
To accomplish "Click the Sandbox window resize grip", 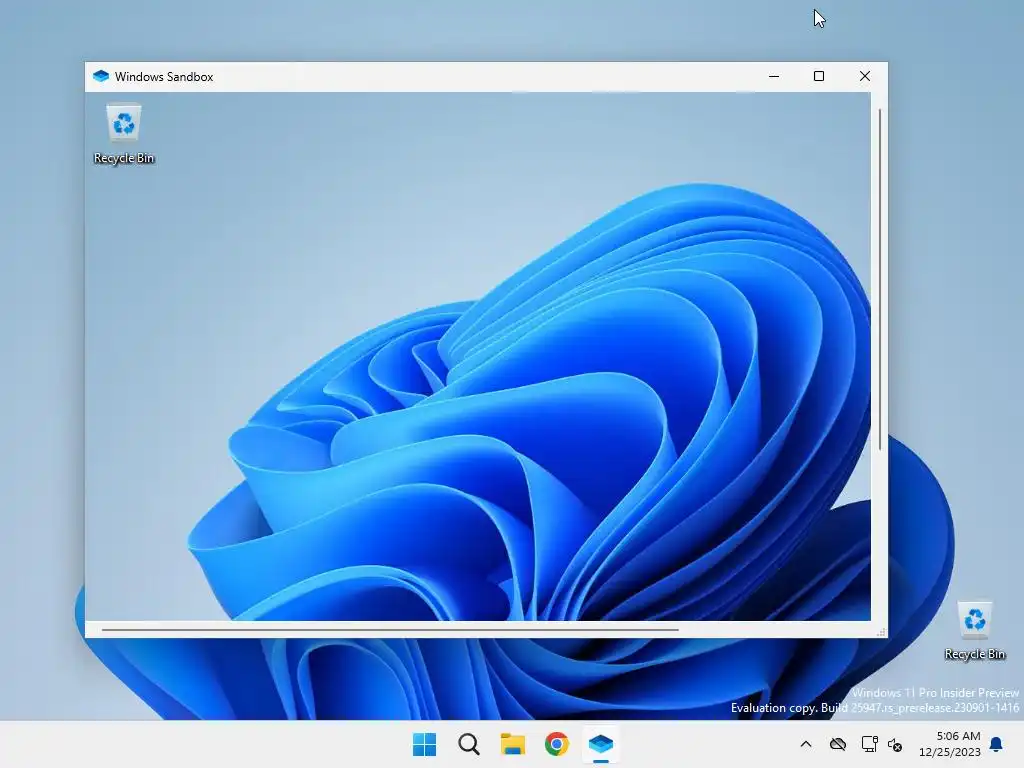I will click(881, 632).
